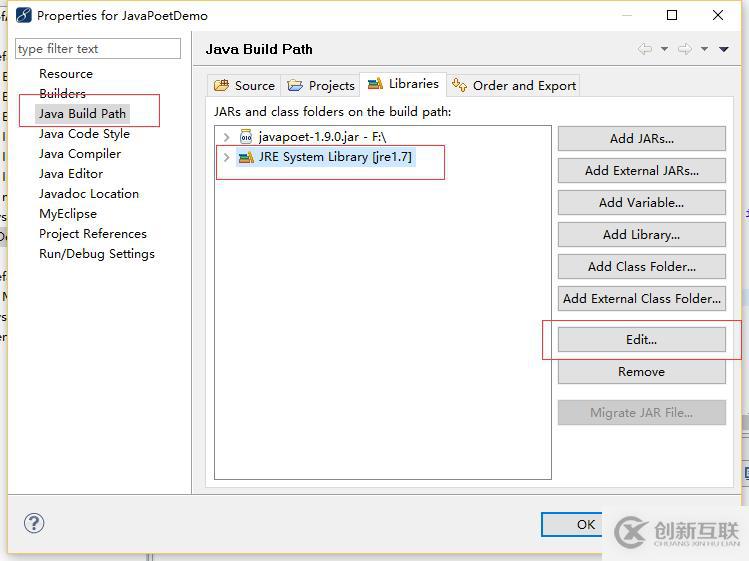The image size is (749, 561).
Task: Switch to the Source tab
Action: coord(244,86)
